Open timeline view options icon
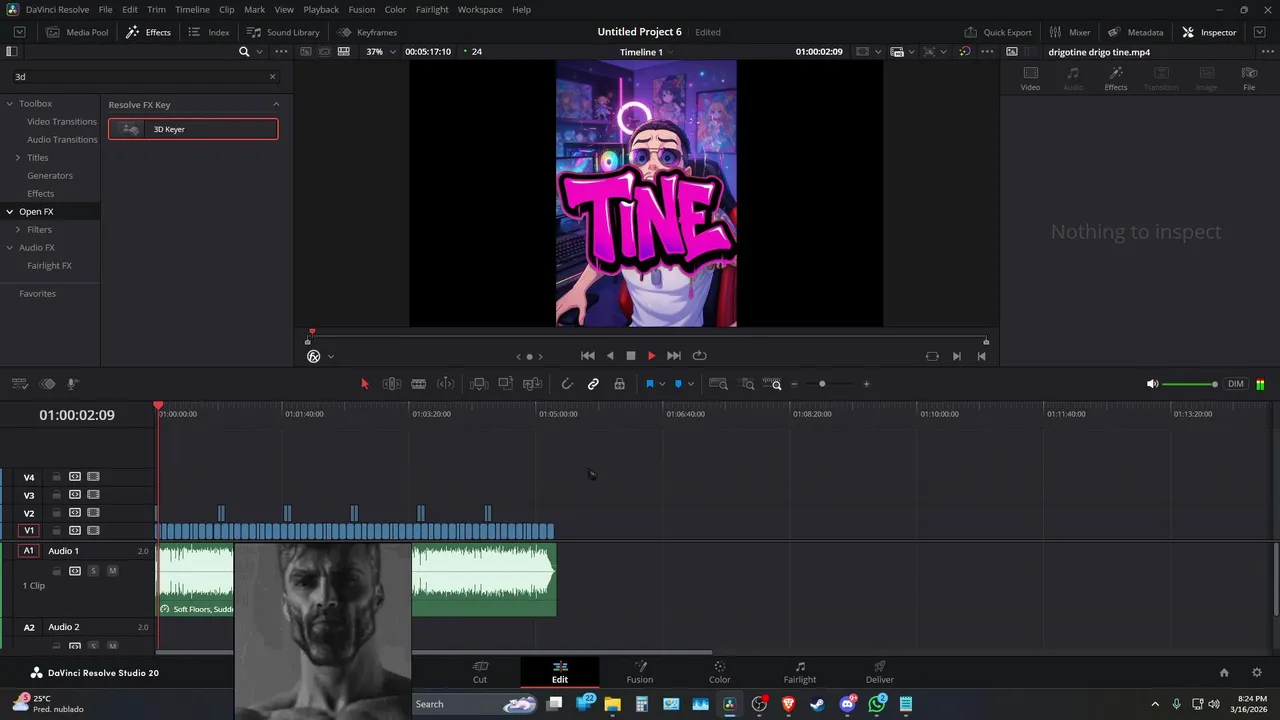This screenshot has width=1280, height=720. [19, 384]
